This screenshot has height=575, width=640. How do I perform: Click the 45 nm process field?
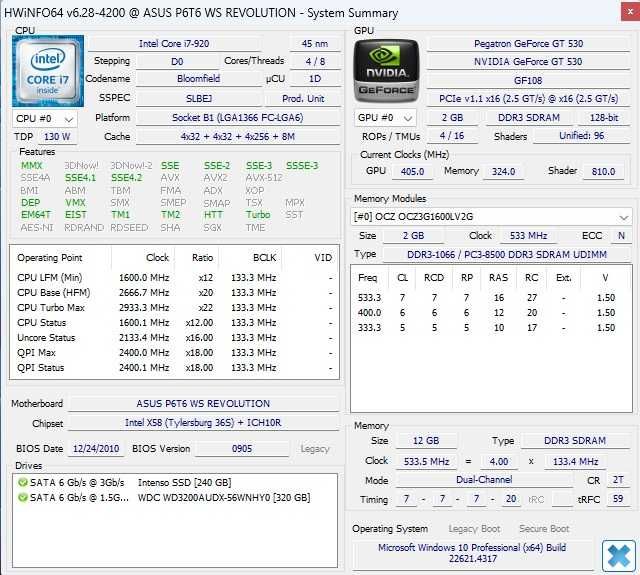tap(315, 44)
